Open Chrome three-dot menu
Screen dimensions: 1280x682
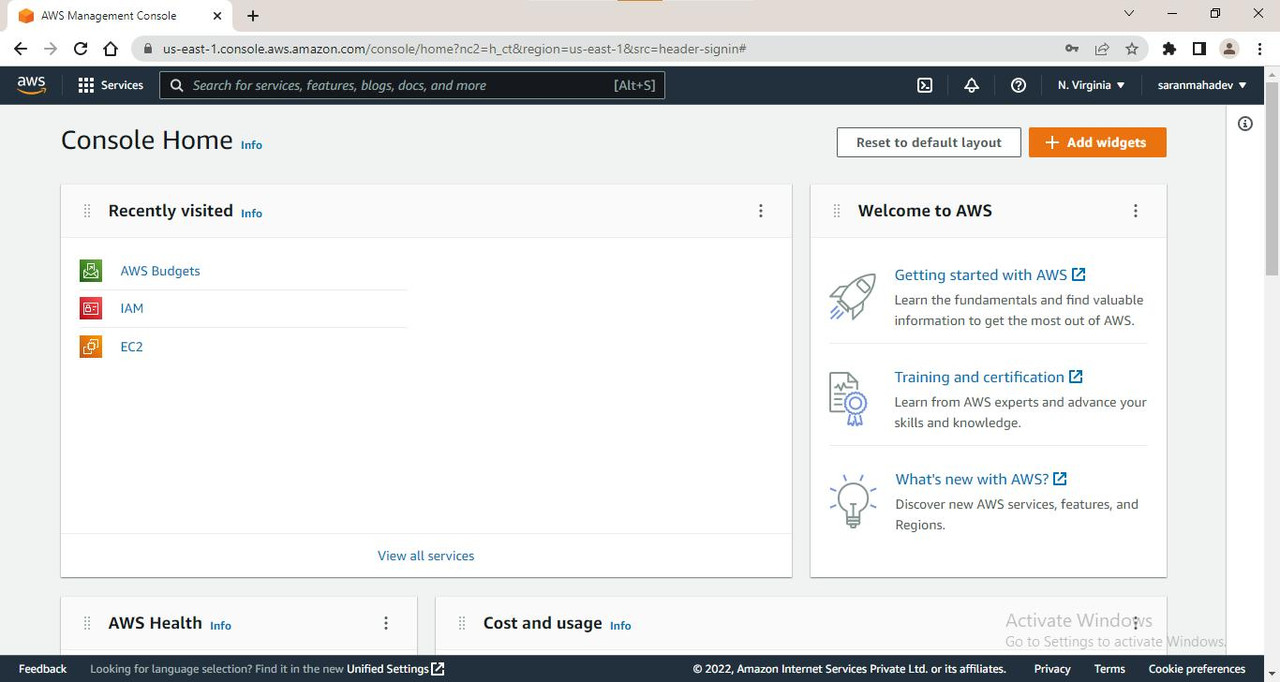1260,48
